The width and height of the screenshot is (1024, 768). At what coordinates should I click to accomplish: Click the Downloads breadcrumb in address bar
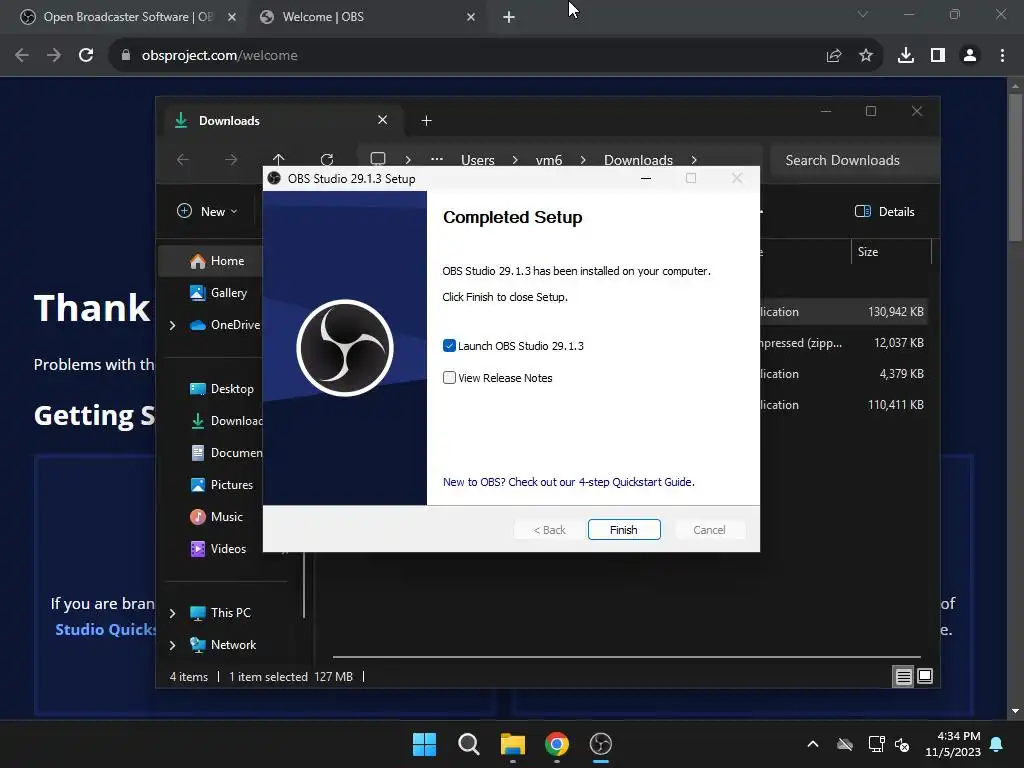(638, 160)
